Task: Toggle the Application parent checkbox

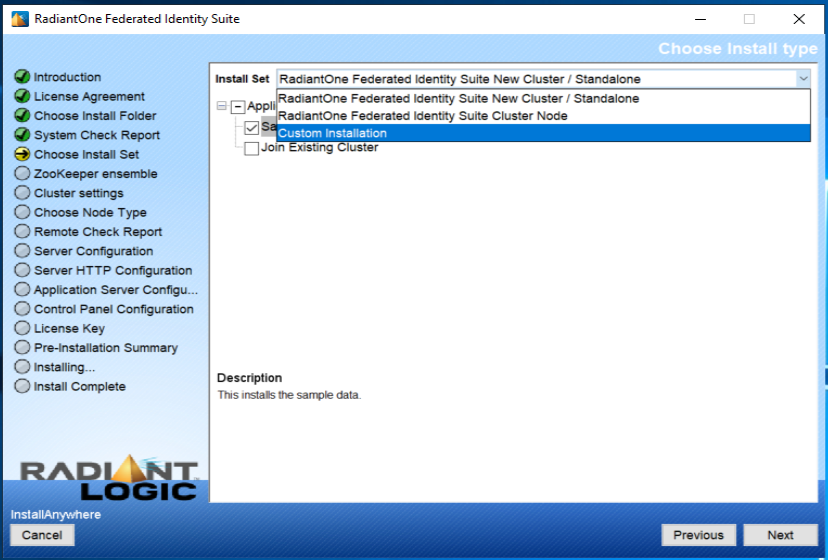Action: pyautogui.click(x=238, y=107)
